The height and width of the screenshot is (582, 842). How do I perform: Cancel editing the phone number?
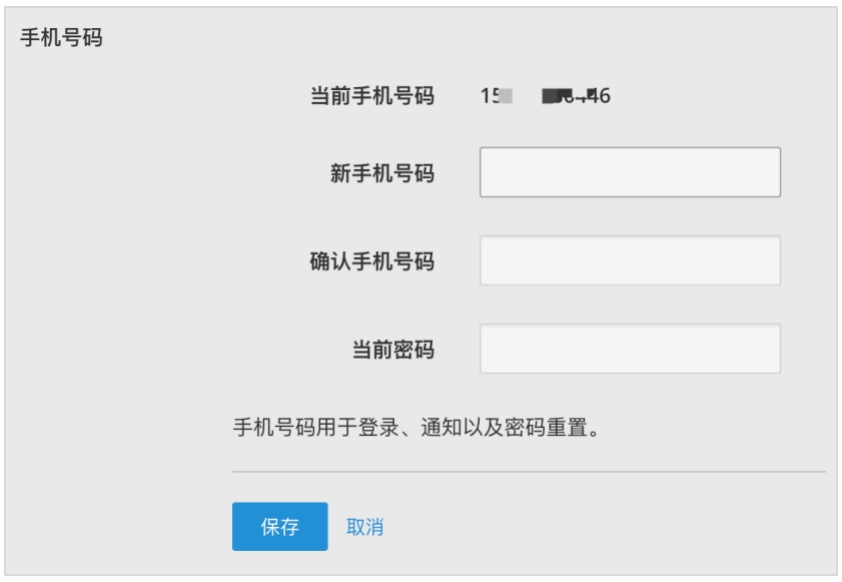[364, 527]
